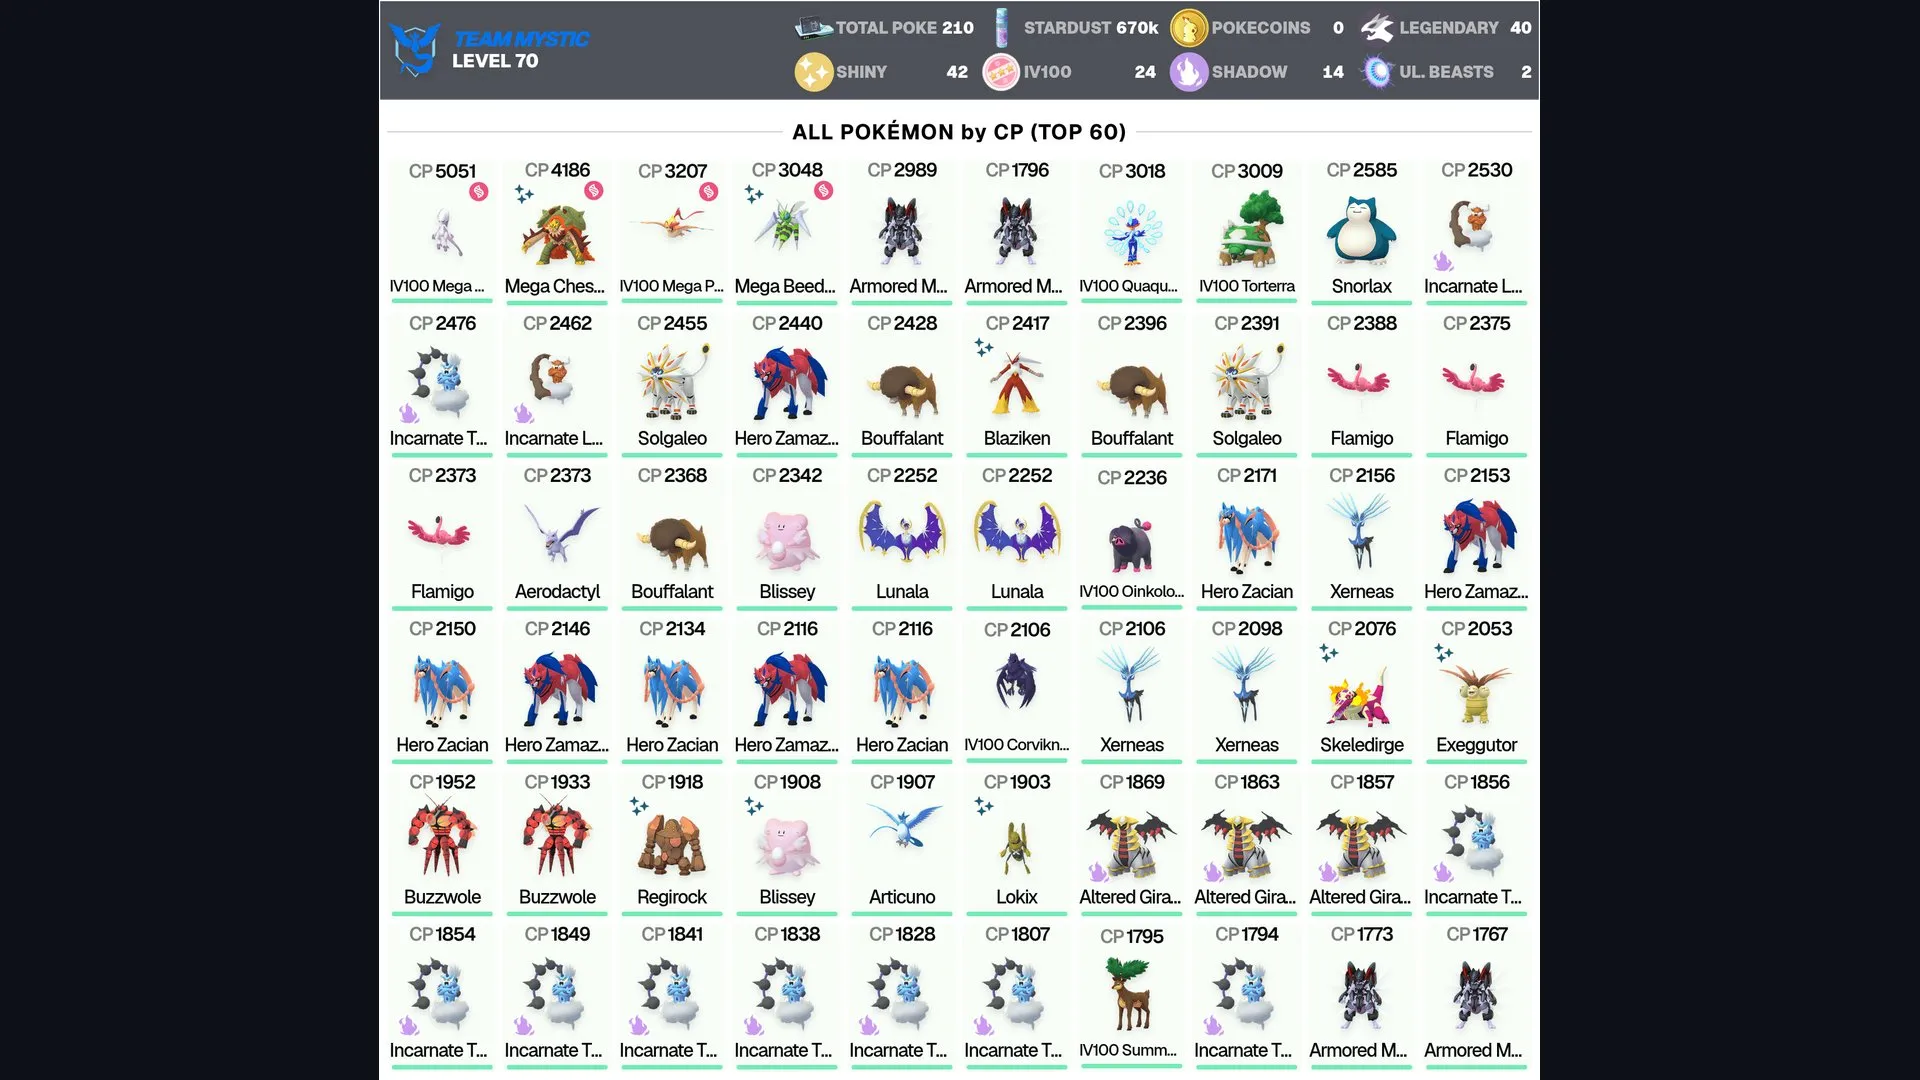
Task: Select the Snorlax CP 2585 card
Action: pos(1361,230)
